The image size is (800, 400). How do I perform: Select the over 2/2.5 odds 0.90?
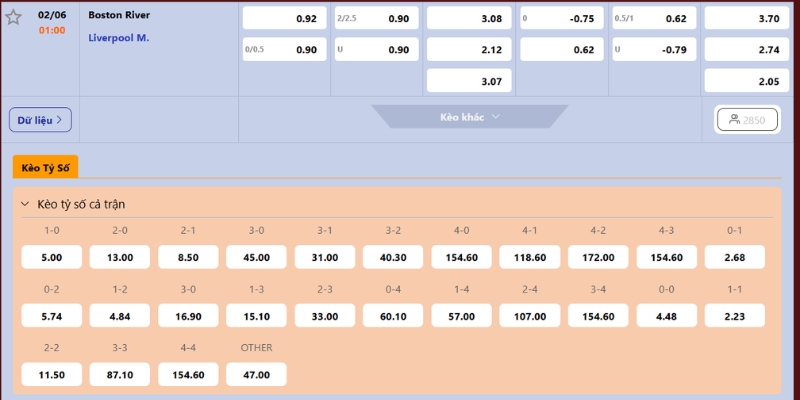377,18
